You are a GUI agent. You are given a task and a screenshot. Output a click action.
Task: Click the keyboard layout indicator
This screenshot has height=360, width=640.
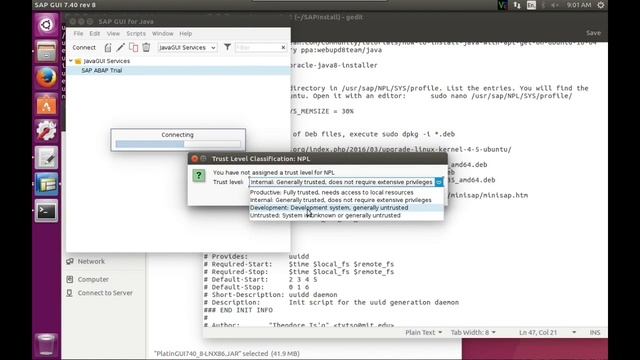531,5
